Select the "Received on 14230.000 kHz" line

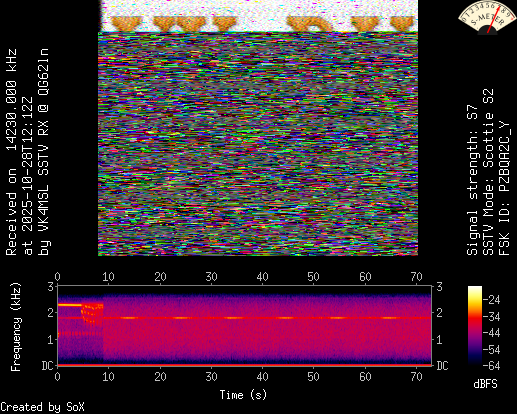(12, 152)
